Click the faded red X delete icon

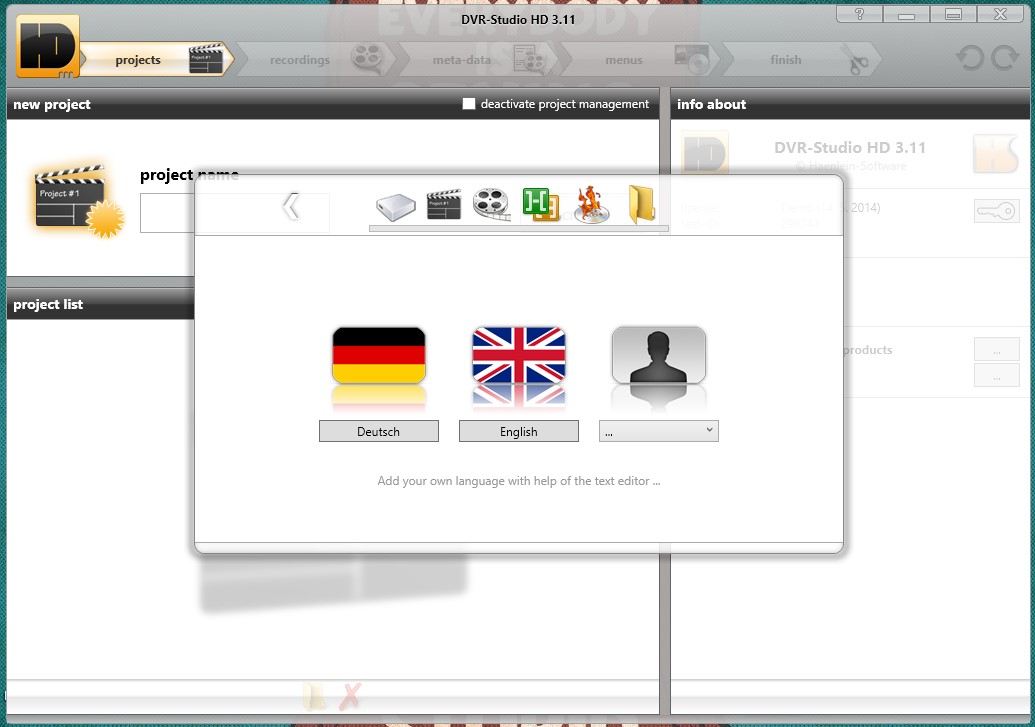[351, 697]
